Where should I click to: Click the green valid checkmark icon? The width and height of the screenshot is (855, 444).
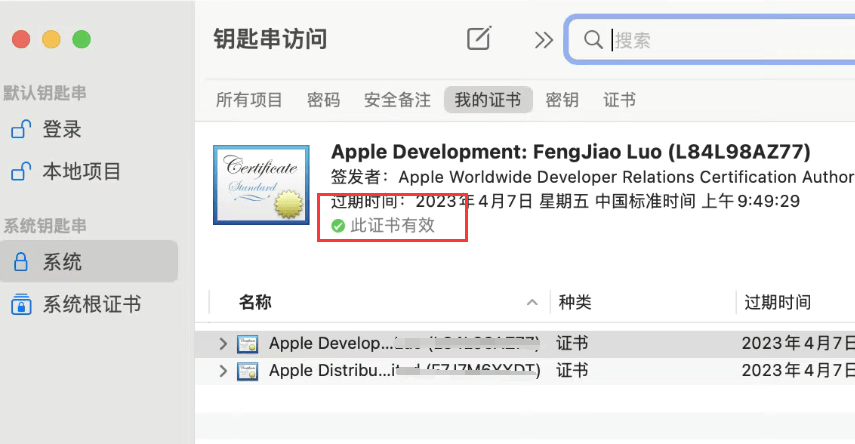[338, 225]
